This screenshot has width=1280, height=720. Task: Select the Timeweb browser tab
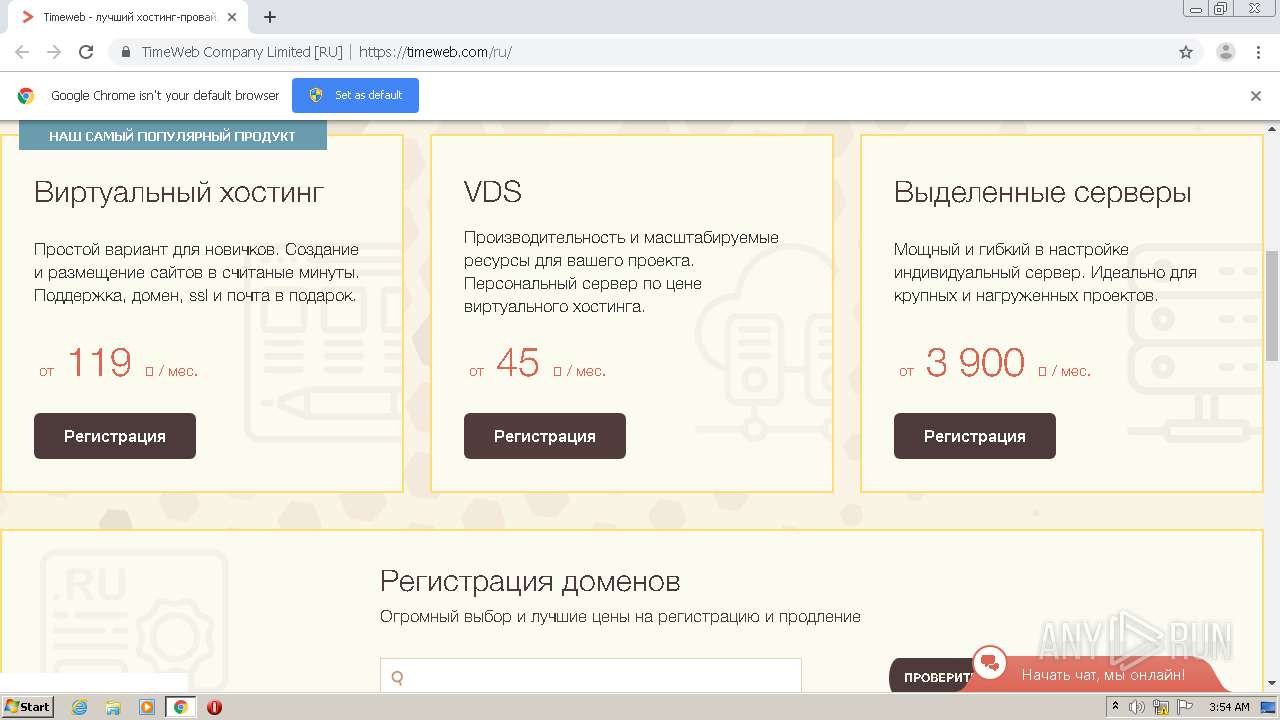130,17
